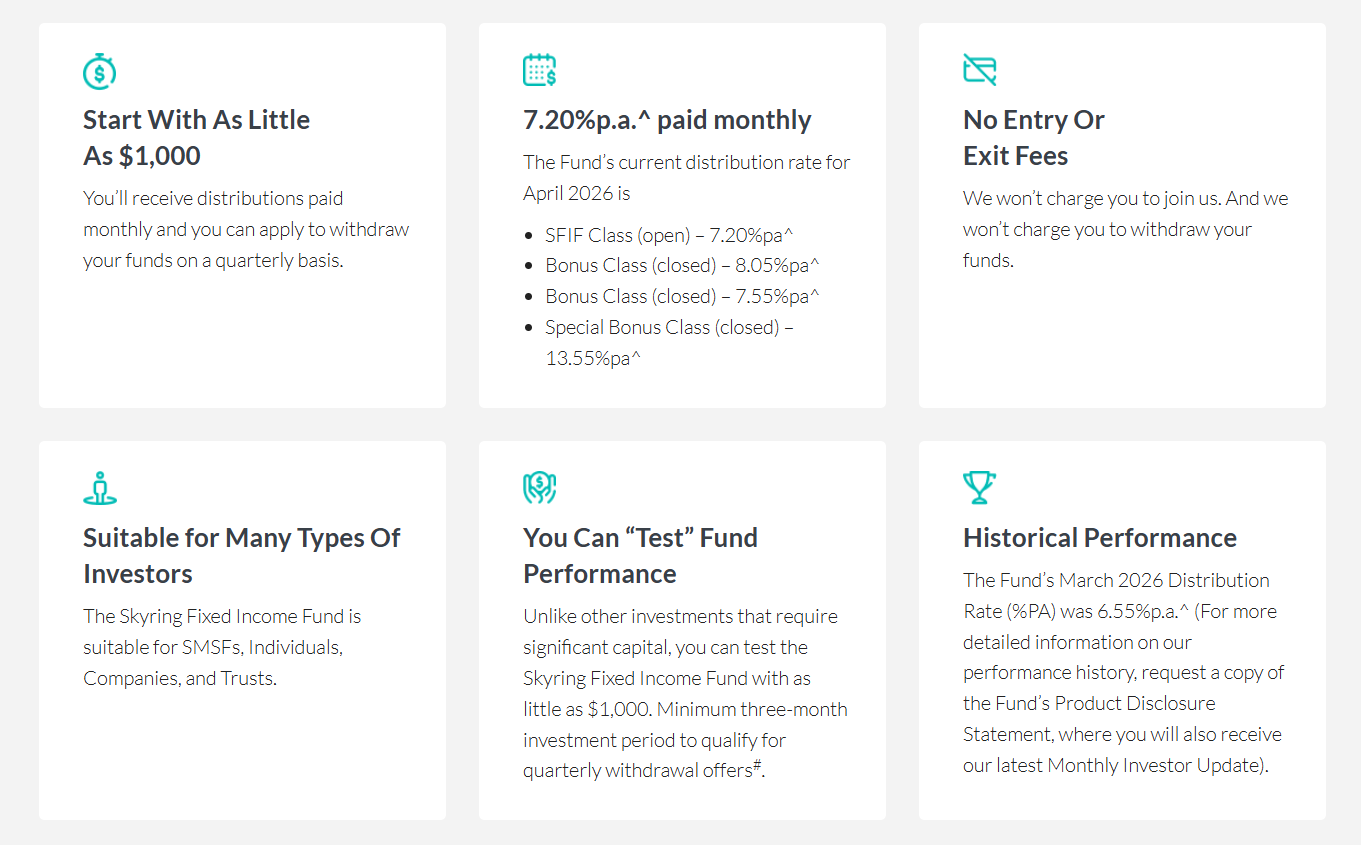Image resolution: width=1361 pixels, height=845 pixels.
Task: Click the paragraph about not charging to join
Action: (x=1125, y=229)
